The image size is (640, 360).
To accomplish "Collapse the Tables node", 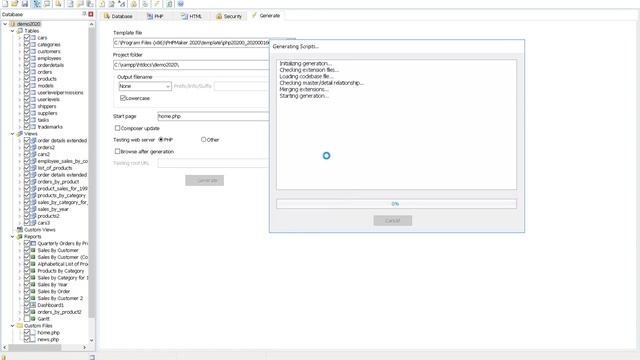I will click(x=12, y=31).
